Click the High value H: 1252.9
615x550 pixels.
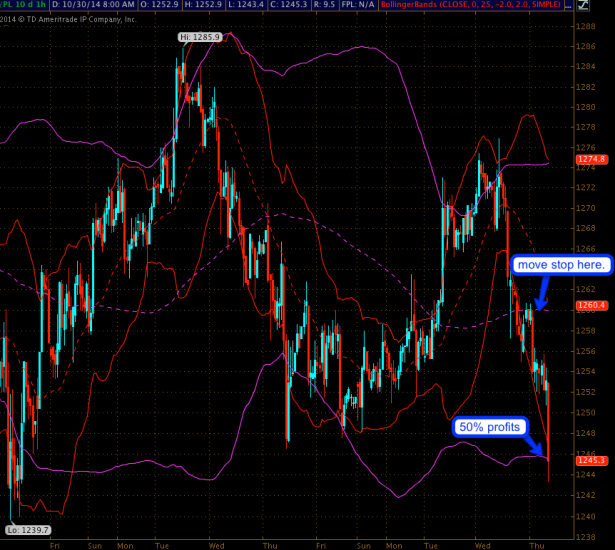[213, 6]
